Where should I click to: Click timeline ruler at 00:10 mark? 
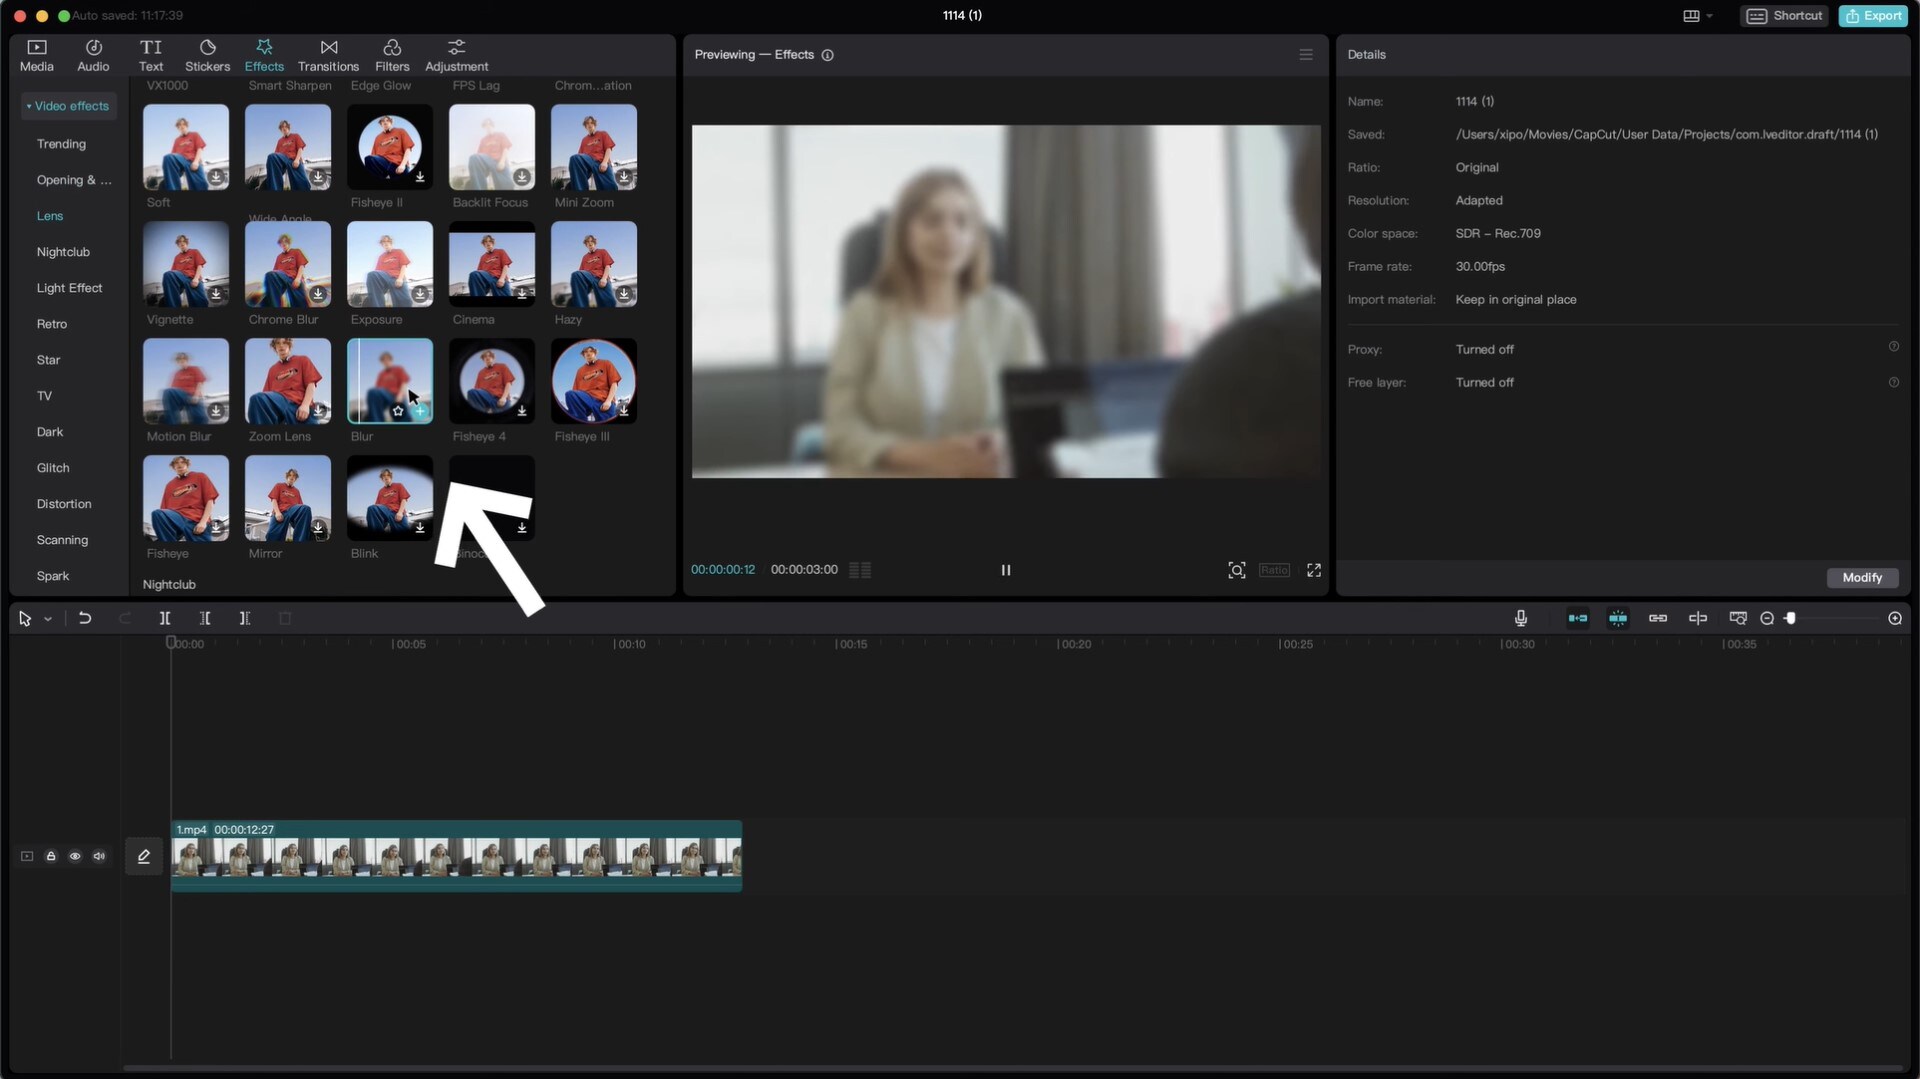630,645
